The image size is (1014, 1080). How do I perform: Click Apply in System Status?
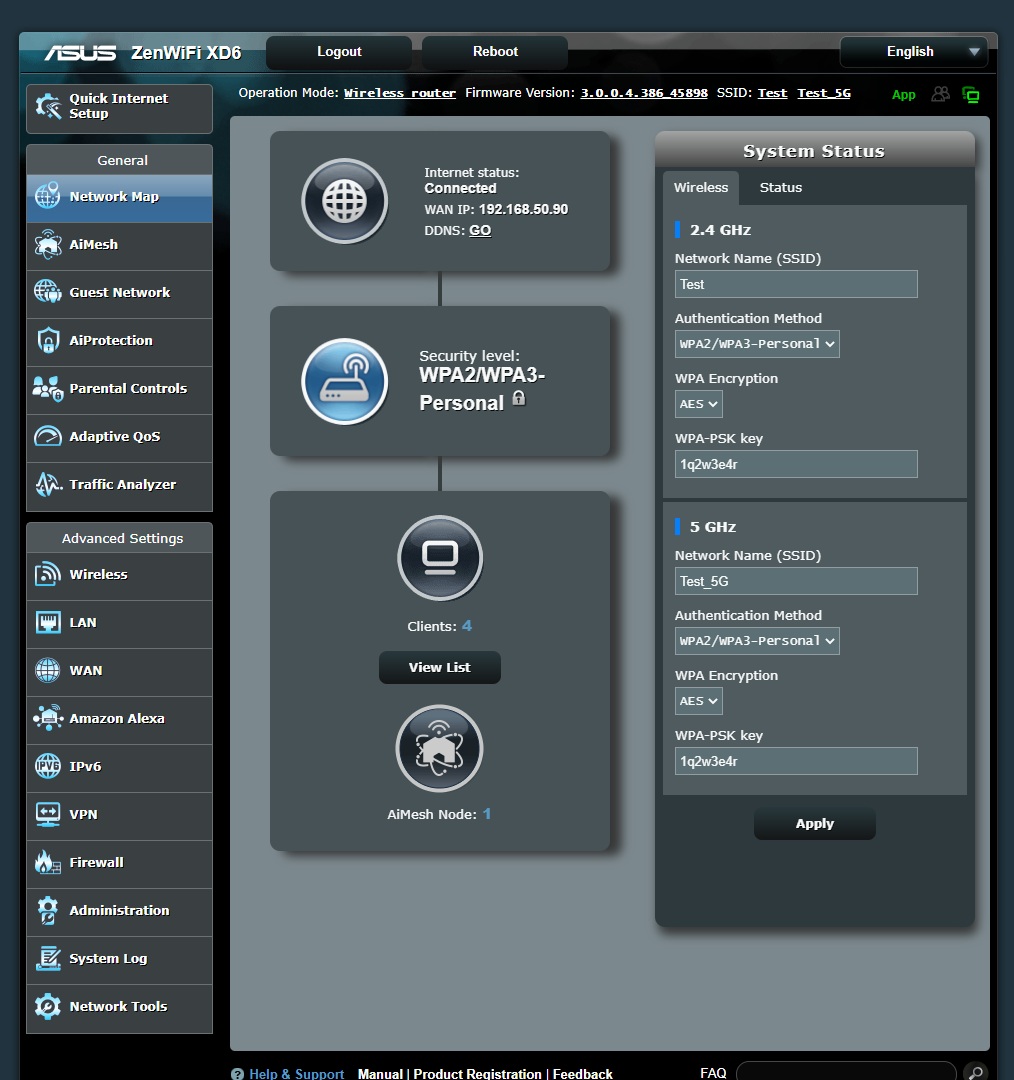pyautogui.click(x=814, y=824)
